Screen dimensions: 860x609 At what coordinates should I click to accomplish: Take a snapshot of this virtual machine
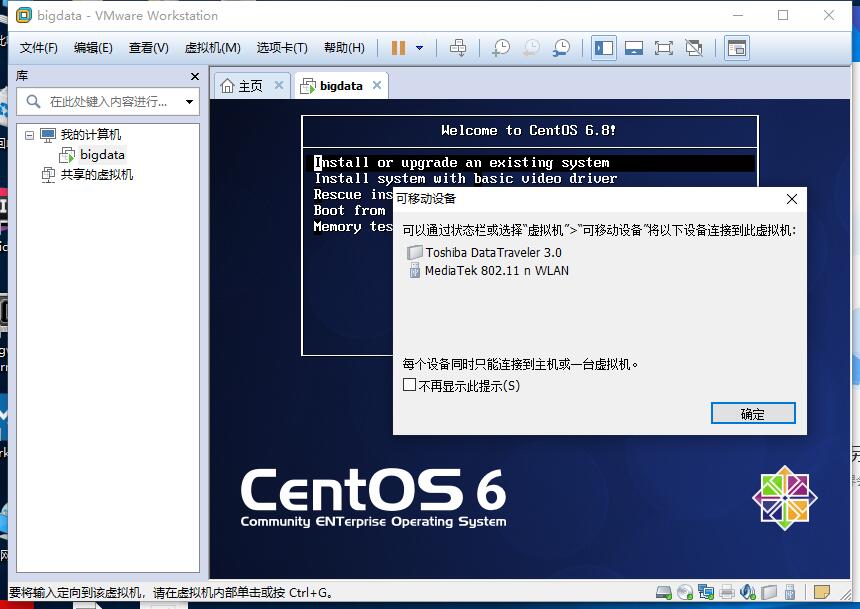coord(501,48)
